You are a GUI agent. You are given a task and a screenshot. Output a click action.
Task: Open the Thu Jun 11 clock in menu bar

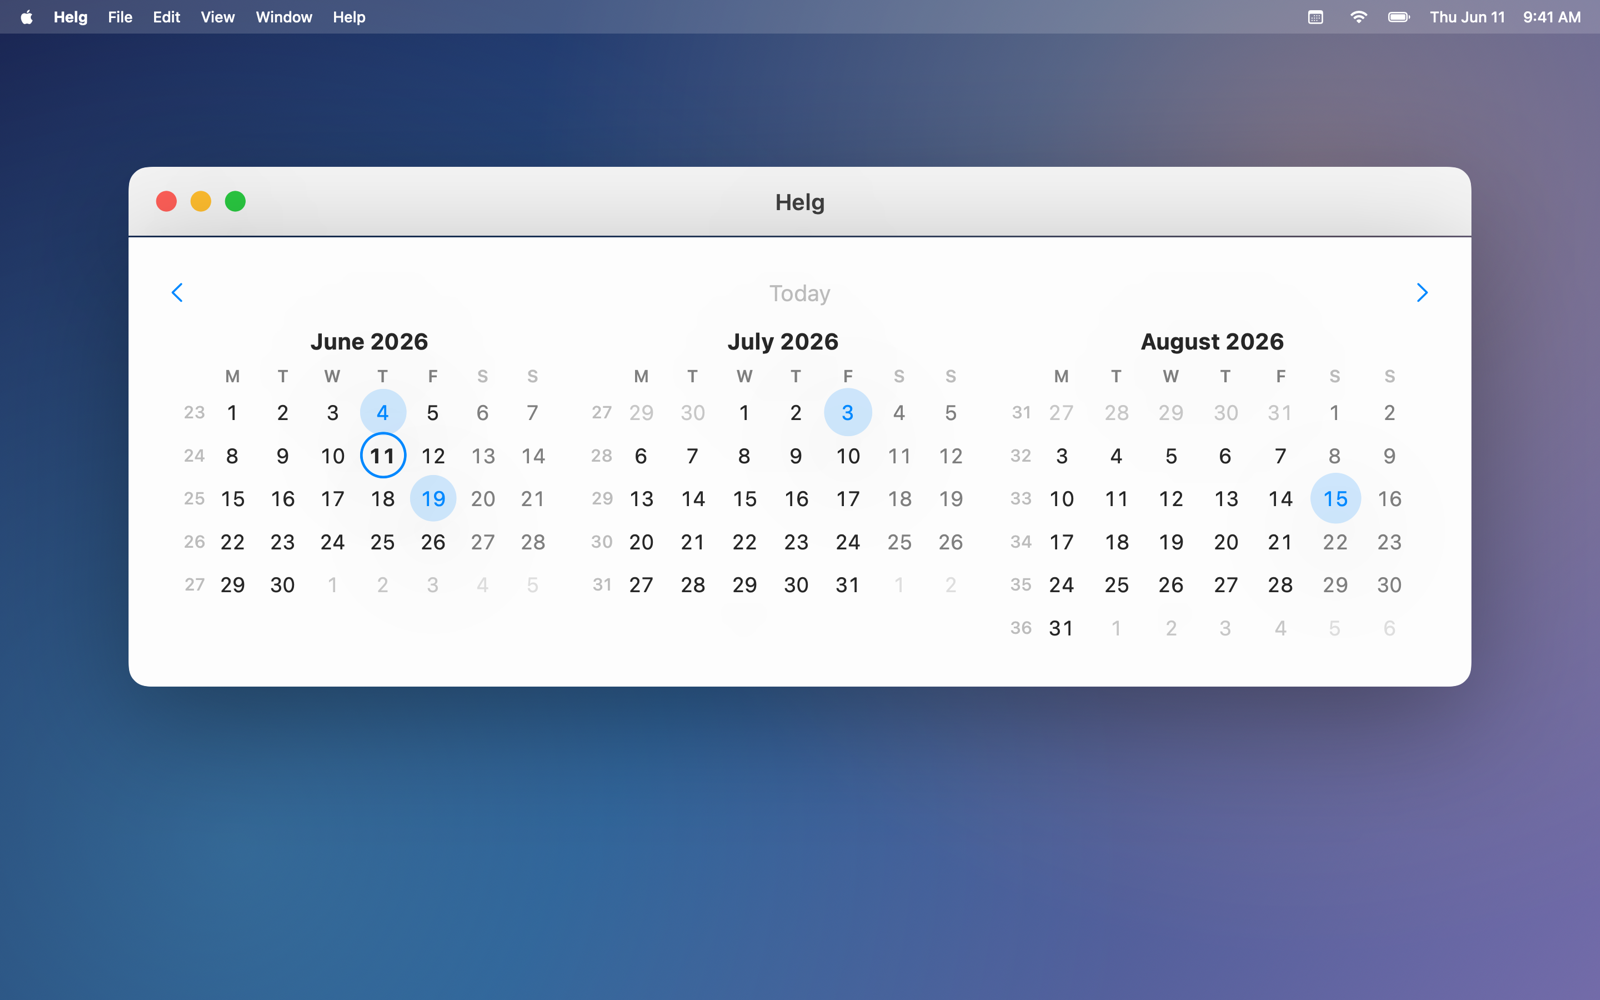[x=1467, y=17]
